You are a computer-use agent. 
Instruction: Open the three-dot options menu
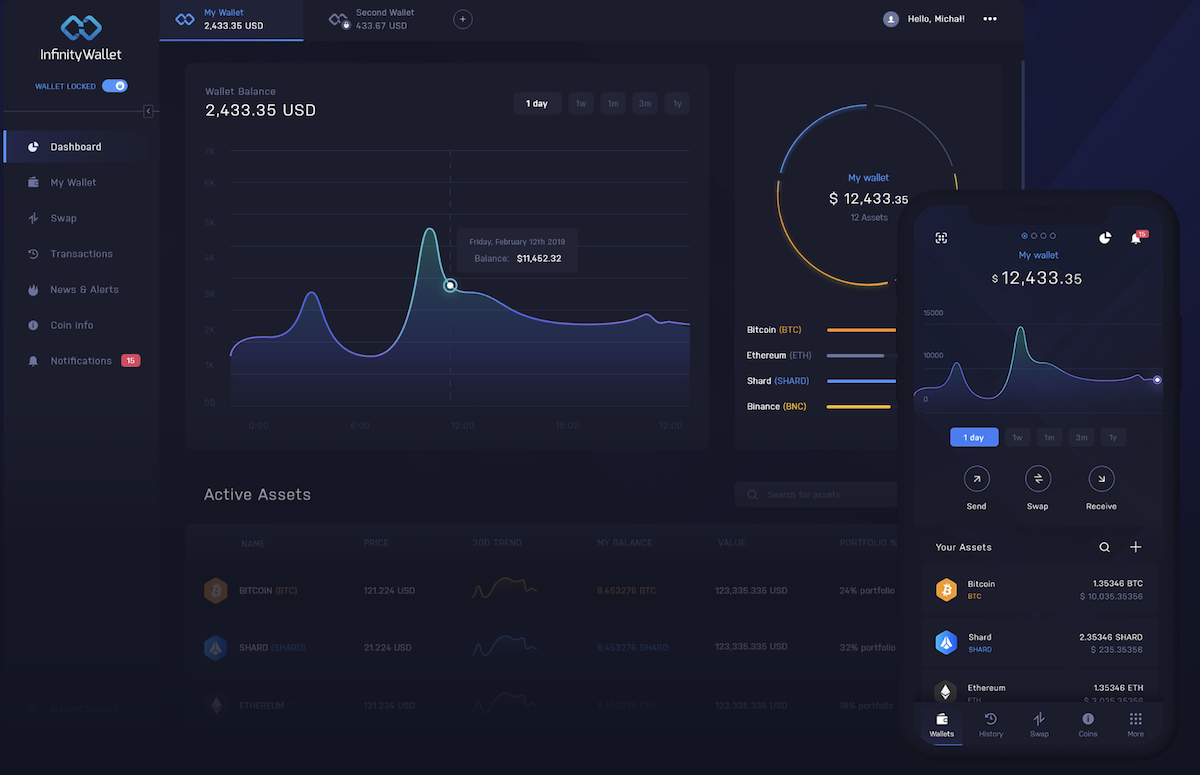[x=990, y=19]
